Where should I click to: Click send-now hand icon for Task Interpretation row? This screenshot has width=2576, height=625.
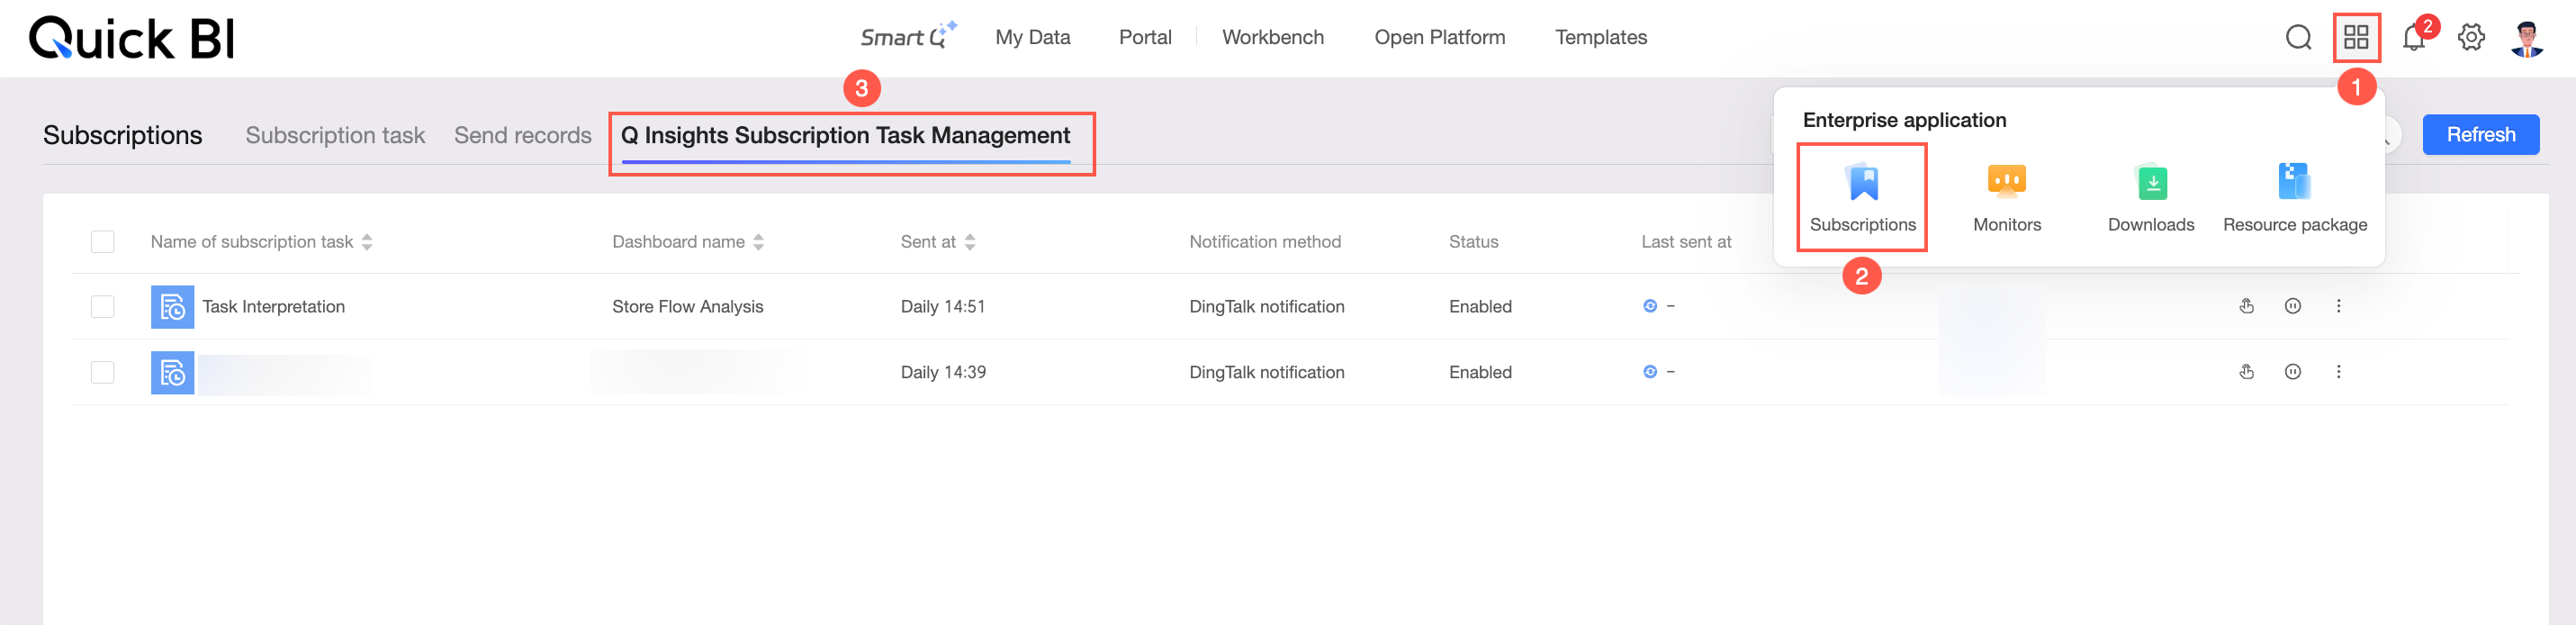pos(2246,306)
